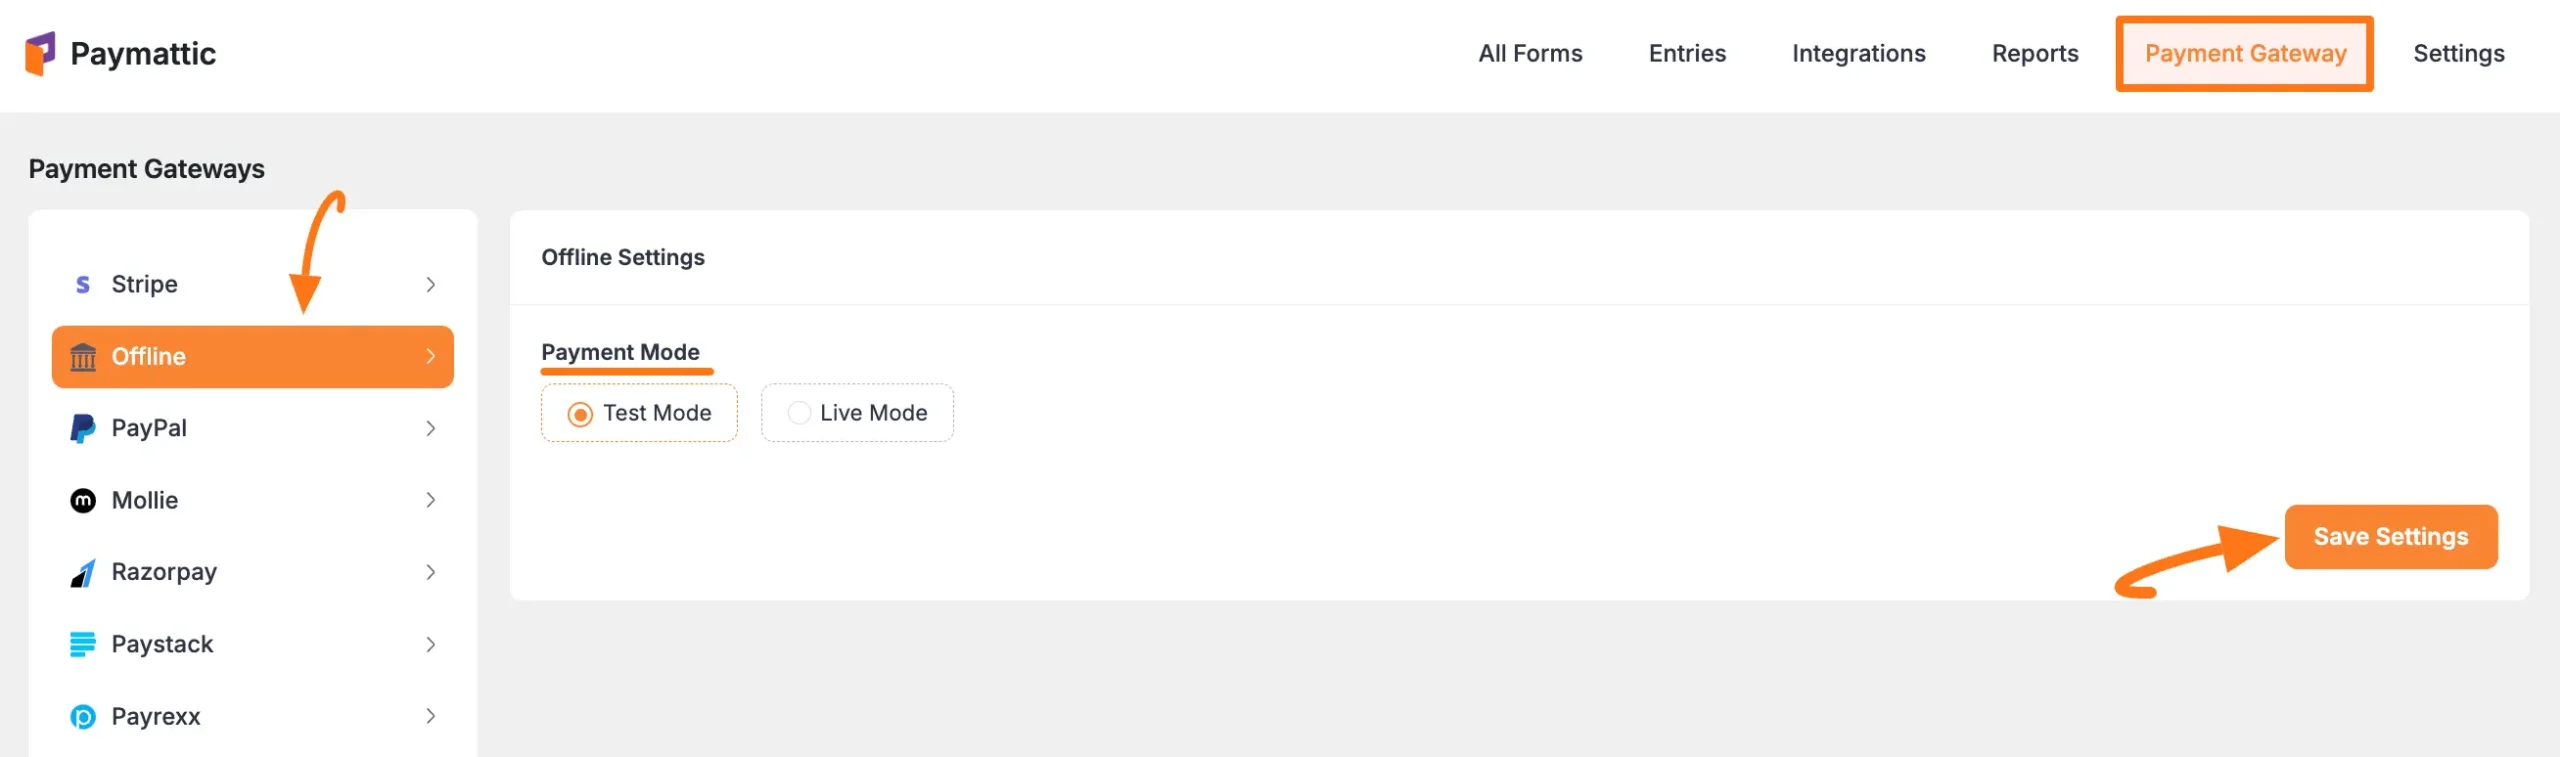This screenshot has width=2560, height=757.
Task: Select the PayPal payment icon
Action: (x=84, y=428)
